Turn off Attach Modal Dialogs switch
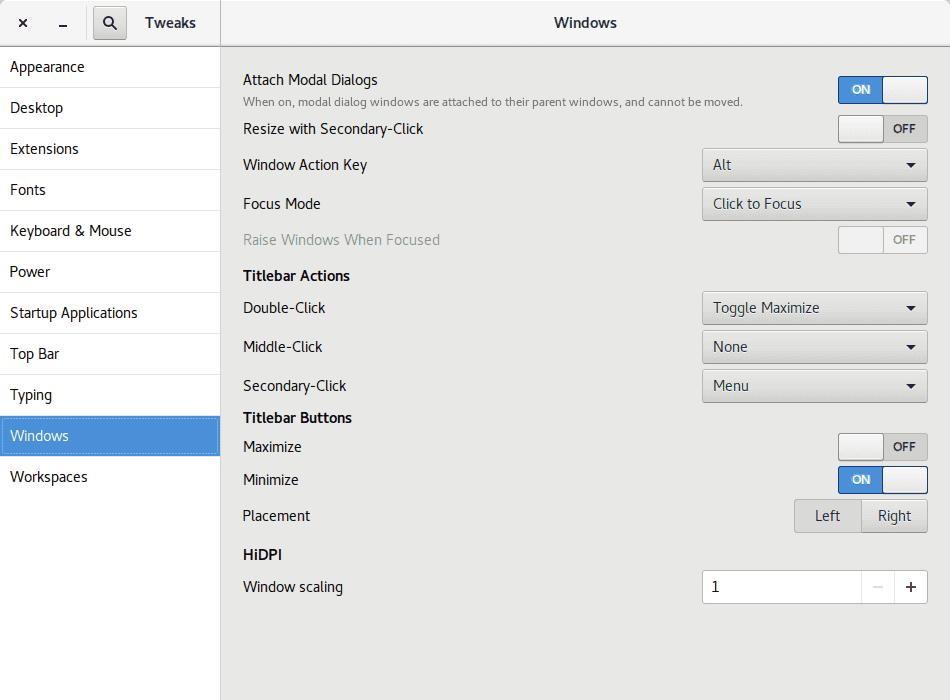 pyautogui.click(x=882, y=90)
